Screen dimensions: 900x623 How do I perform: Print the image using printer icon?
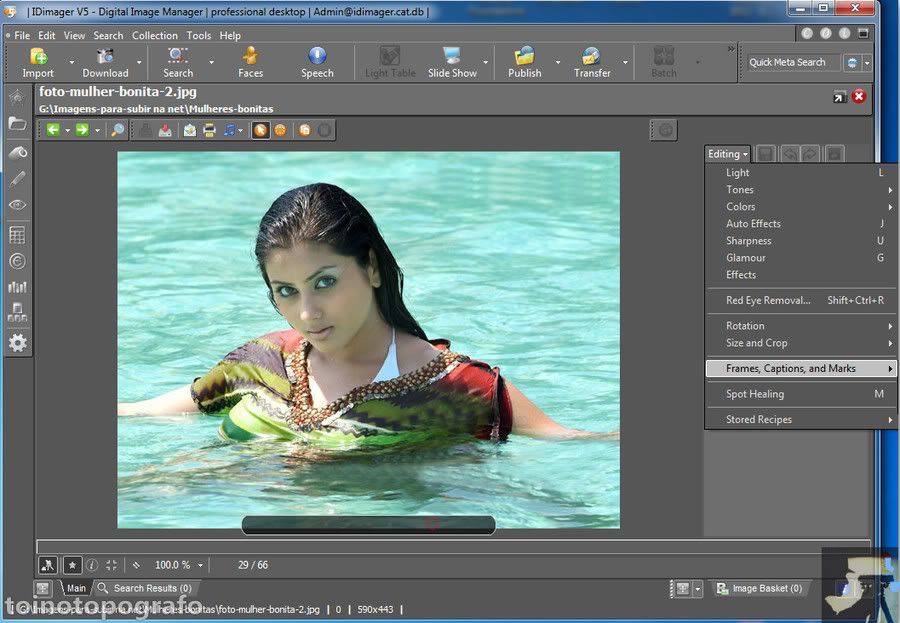point(209,130)
